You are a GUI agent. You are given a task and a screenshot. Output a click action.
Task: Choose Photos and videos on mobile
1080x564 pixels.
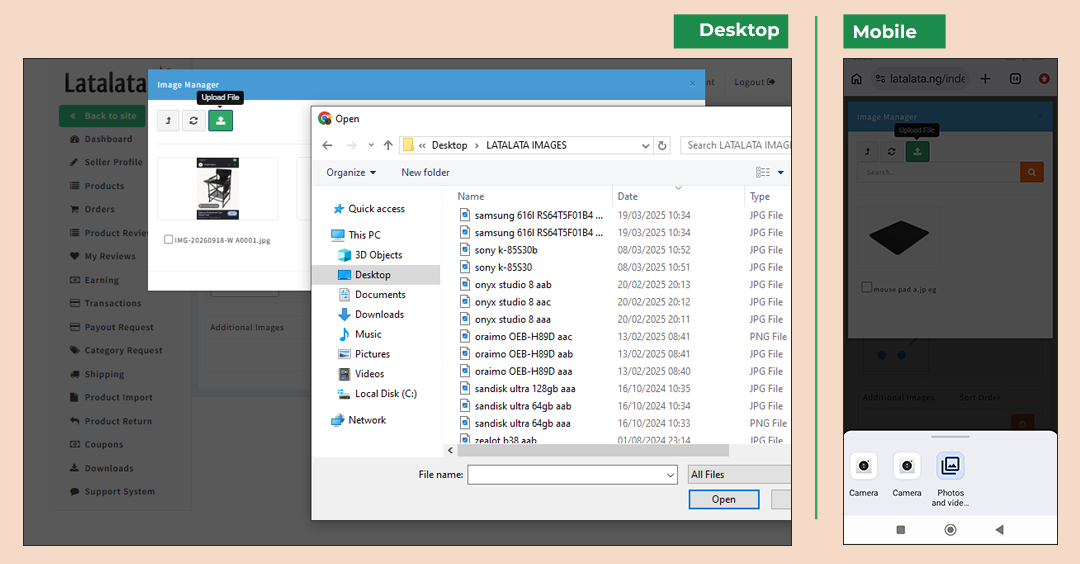[950, 479]
